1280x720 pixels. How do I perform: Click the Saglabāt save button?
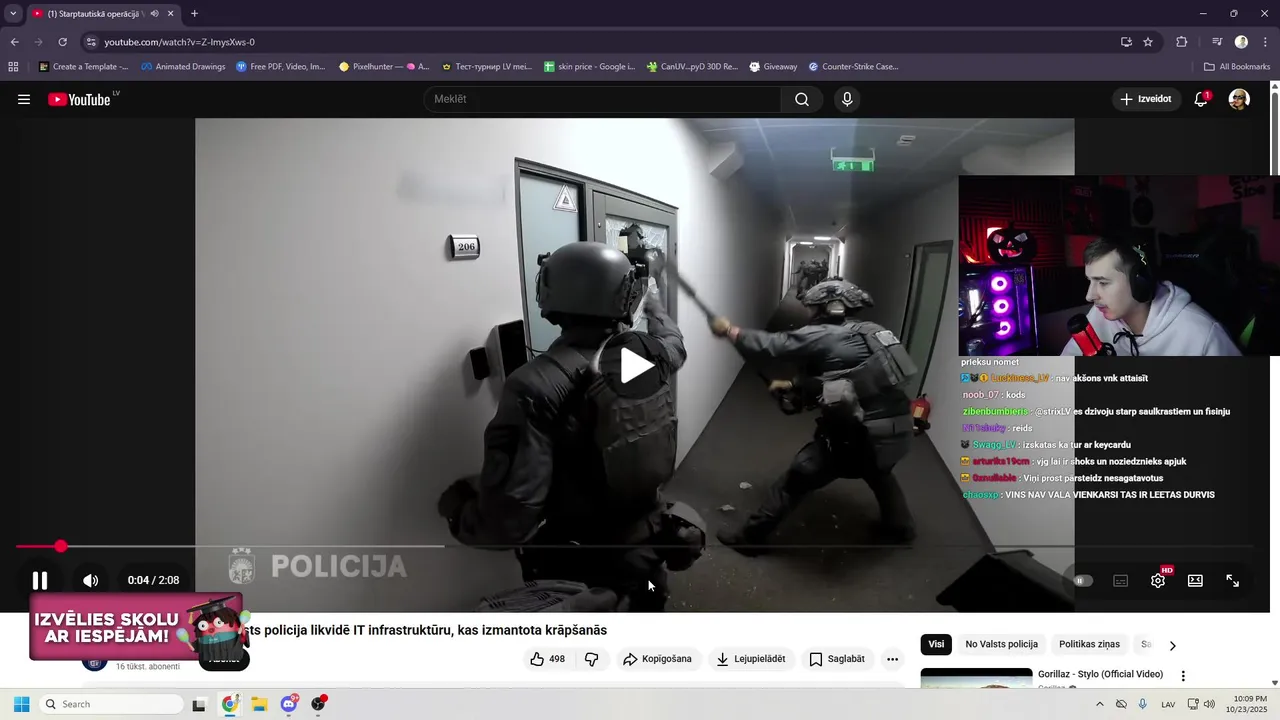pyautogui.click(x=837, y=659)
